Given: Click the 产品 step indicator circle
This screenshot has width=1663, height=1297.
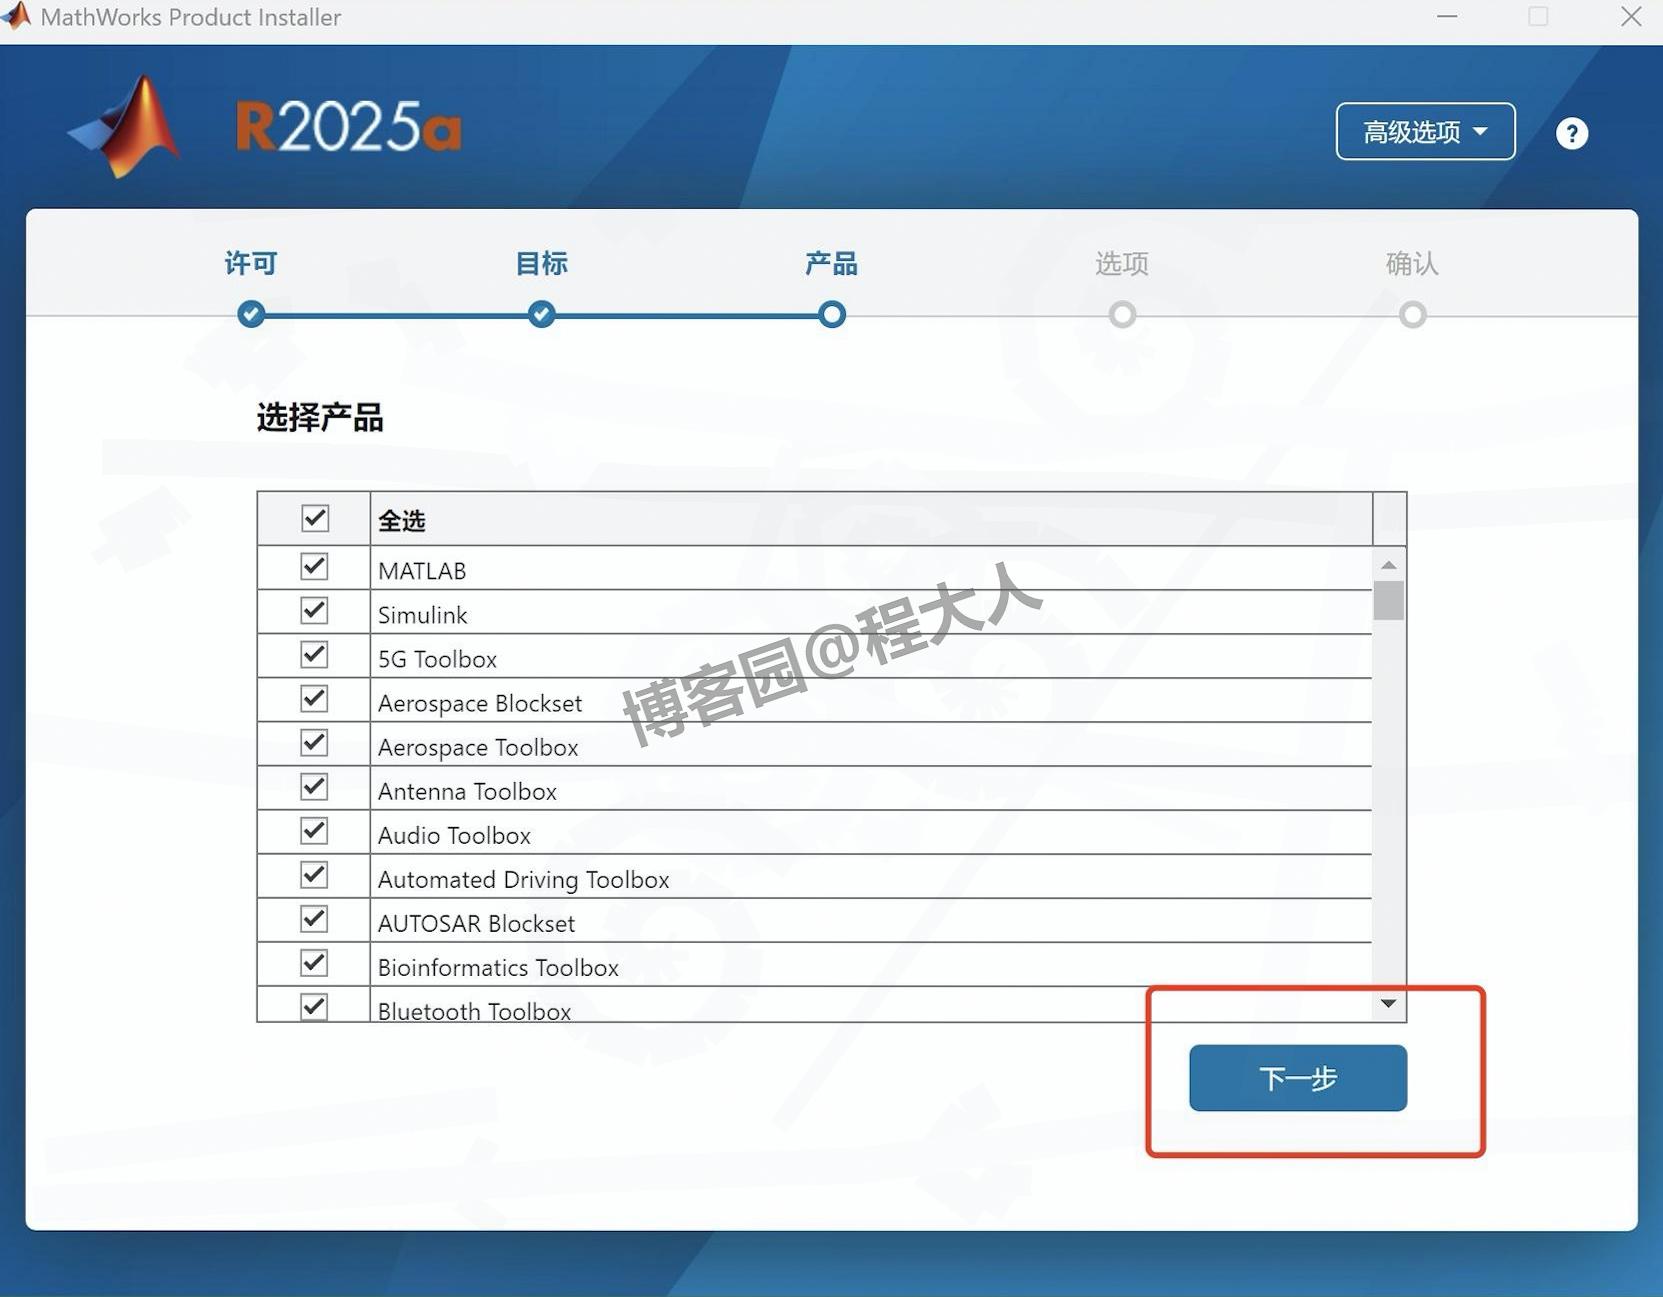Looking at the screenshot, I should tap(831, 314).
